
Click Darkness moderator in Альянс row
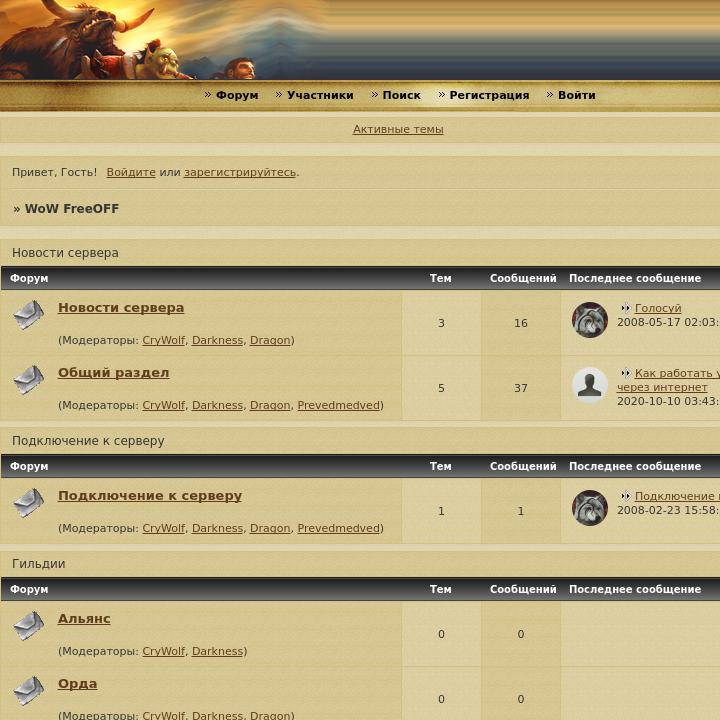click(x=217, y=652)
